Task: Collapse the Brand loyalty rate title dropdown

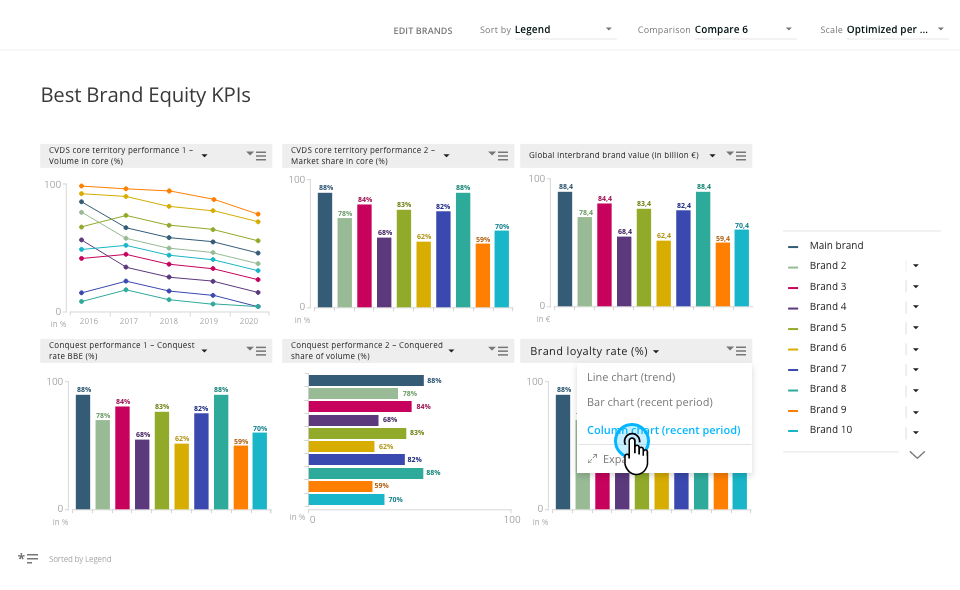Action: [x=656, y=351]
